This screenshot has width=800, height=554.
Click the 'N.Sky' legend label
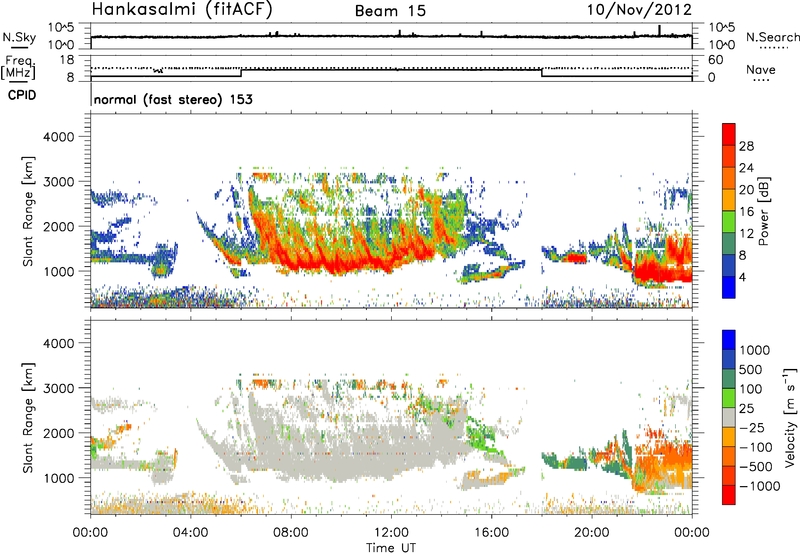pyautogui.click(x=19, y=37)
